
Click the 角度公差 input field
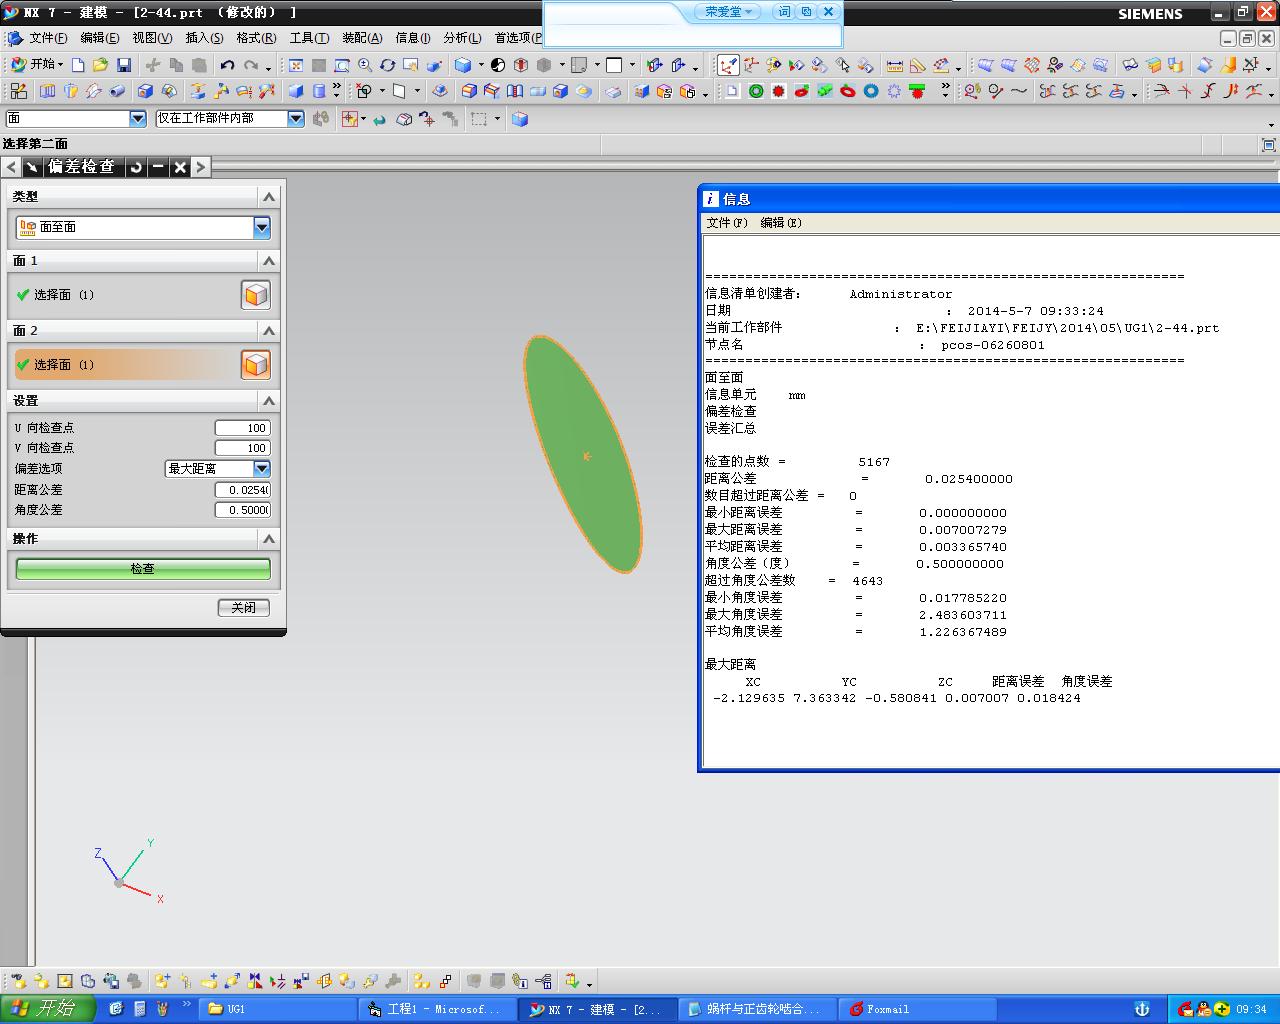coord(243,510)
